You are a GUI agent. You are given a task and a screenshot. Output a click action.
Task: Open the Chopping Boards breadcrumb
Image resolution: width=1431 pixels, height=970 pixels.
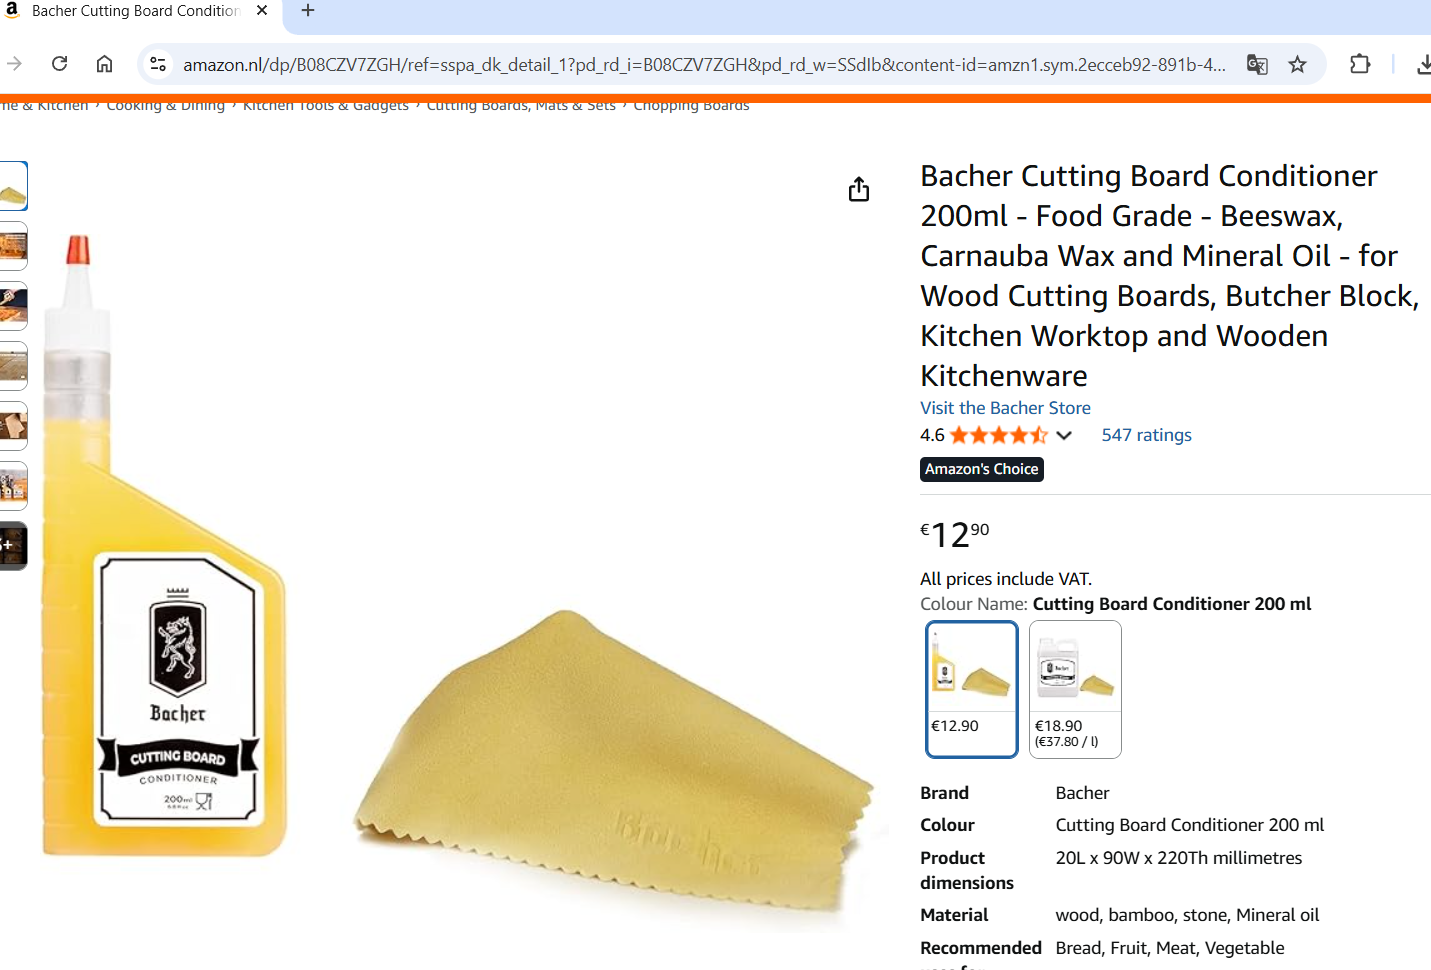(x=691, y=106)
